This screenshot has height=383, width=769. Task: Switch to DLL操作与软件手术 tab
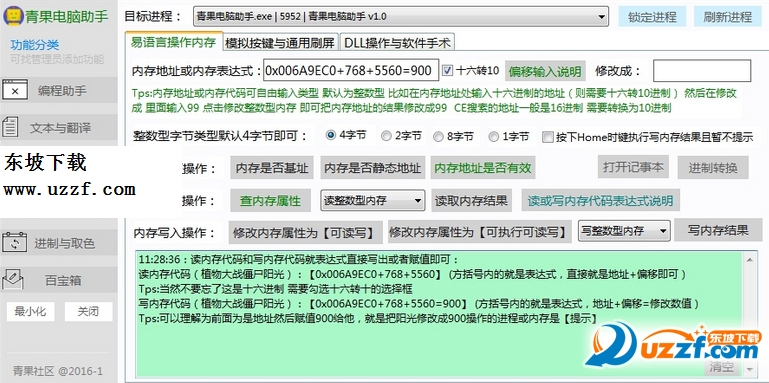(x=397, y=43)
